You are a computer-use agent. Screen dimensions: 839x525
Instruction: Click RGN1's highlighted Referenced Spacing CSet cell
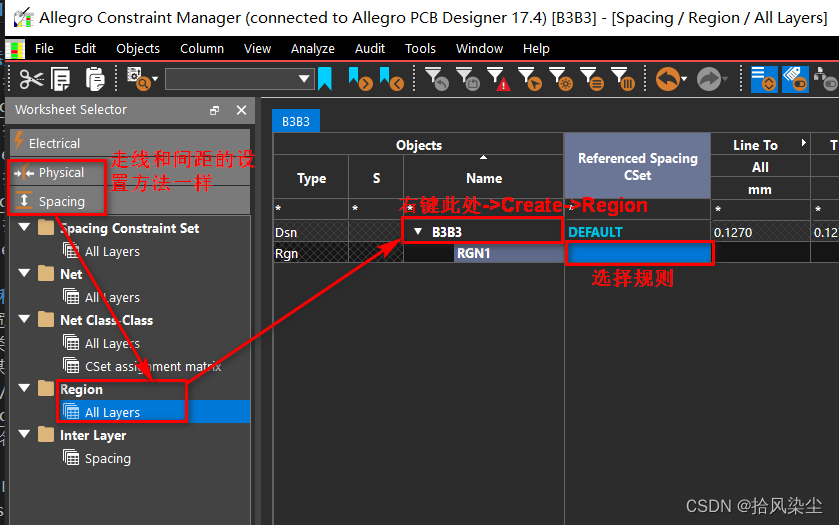(x=639, y=253)
